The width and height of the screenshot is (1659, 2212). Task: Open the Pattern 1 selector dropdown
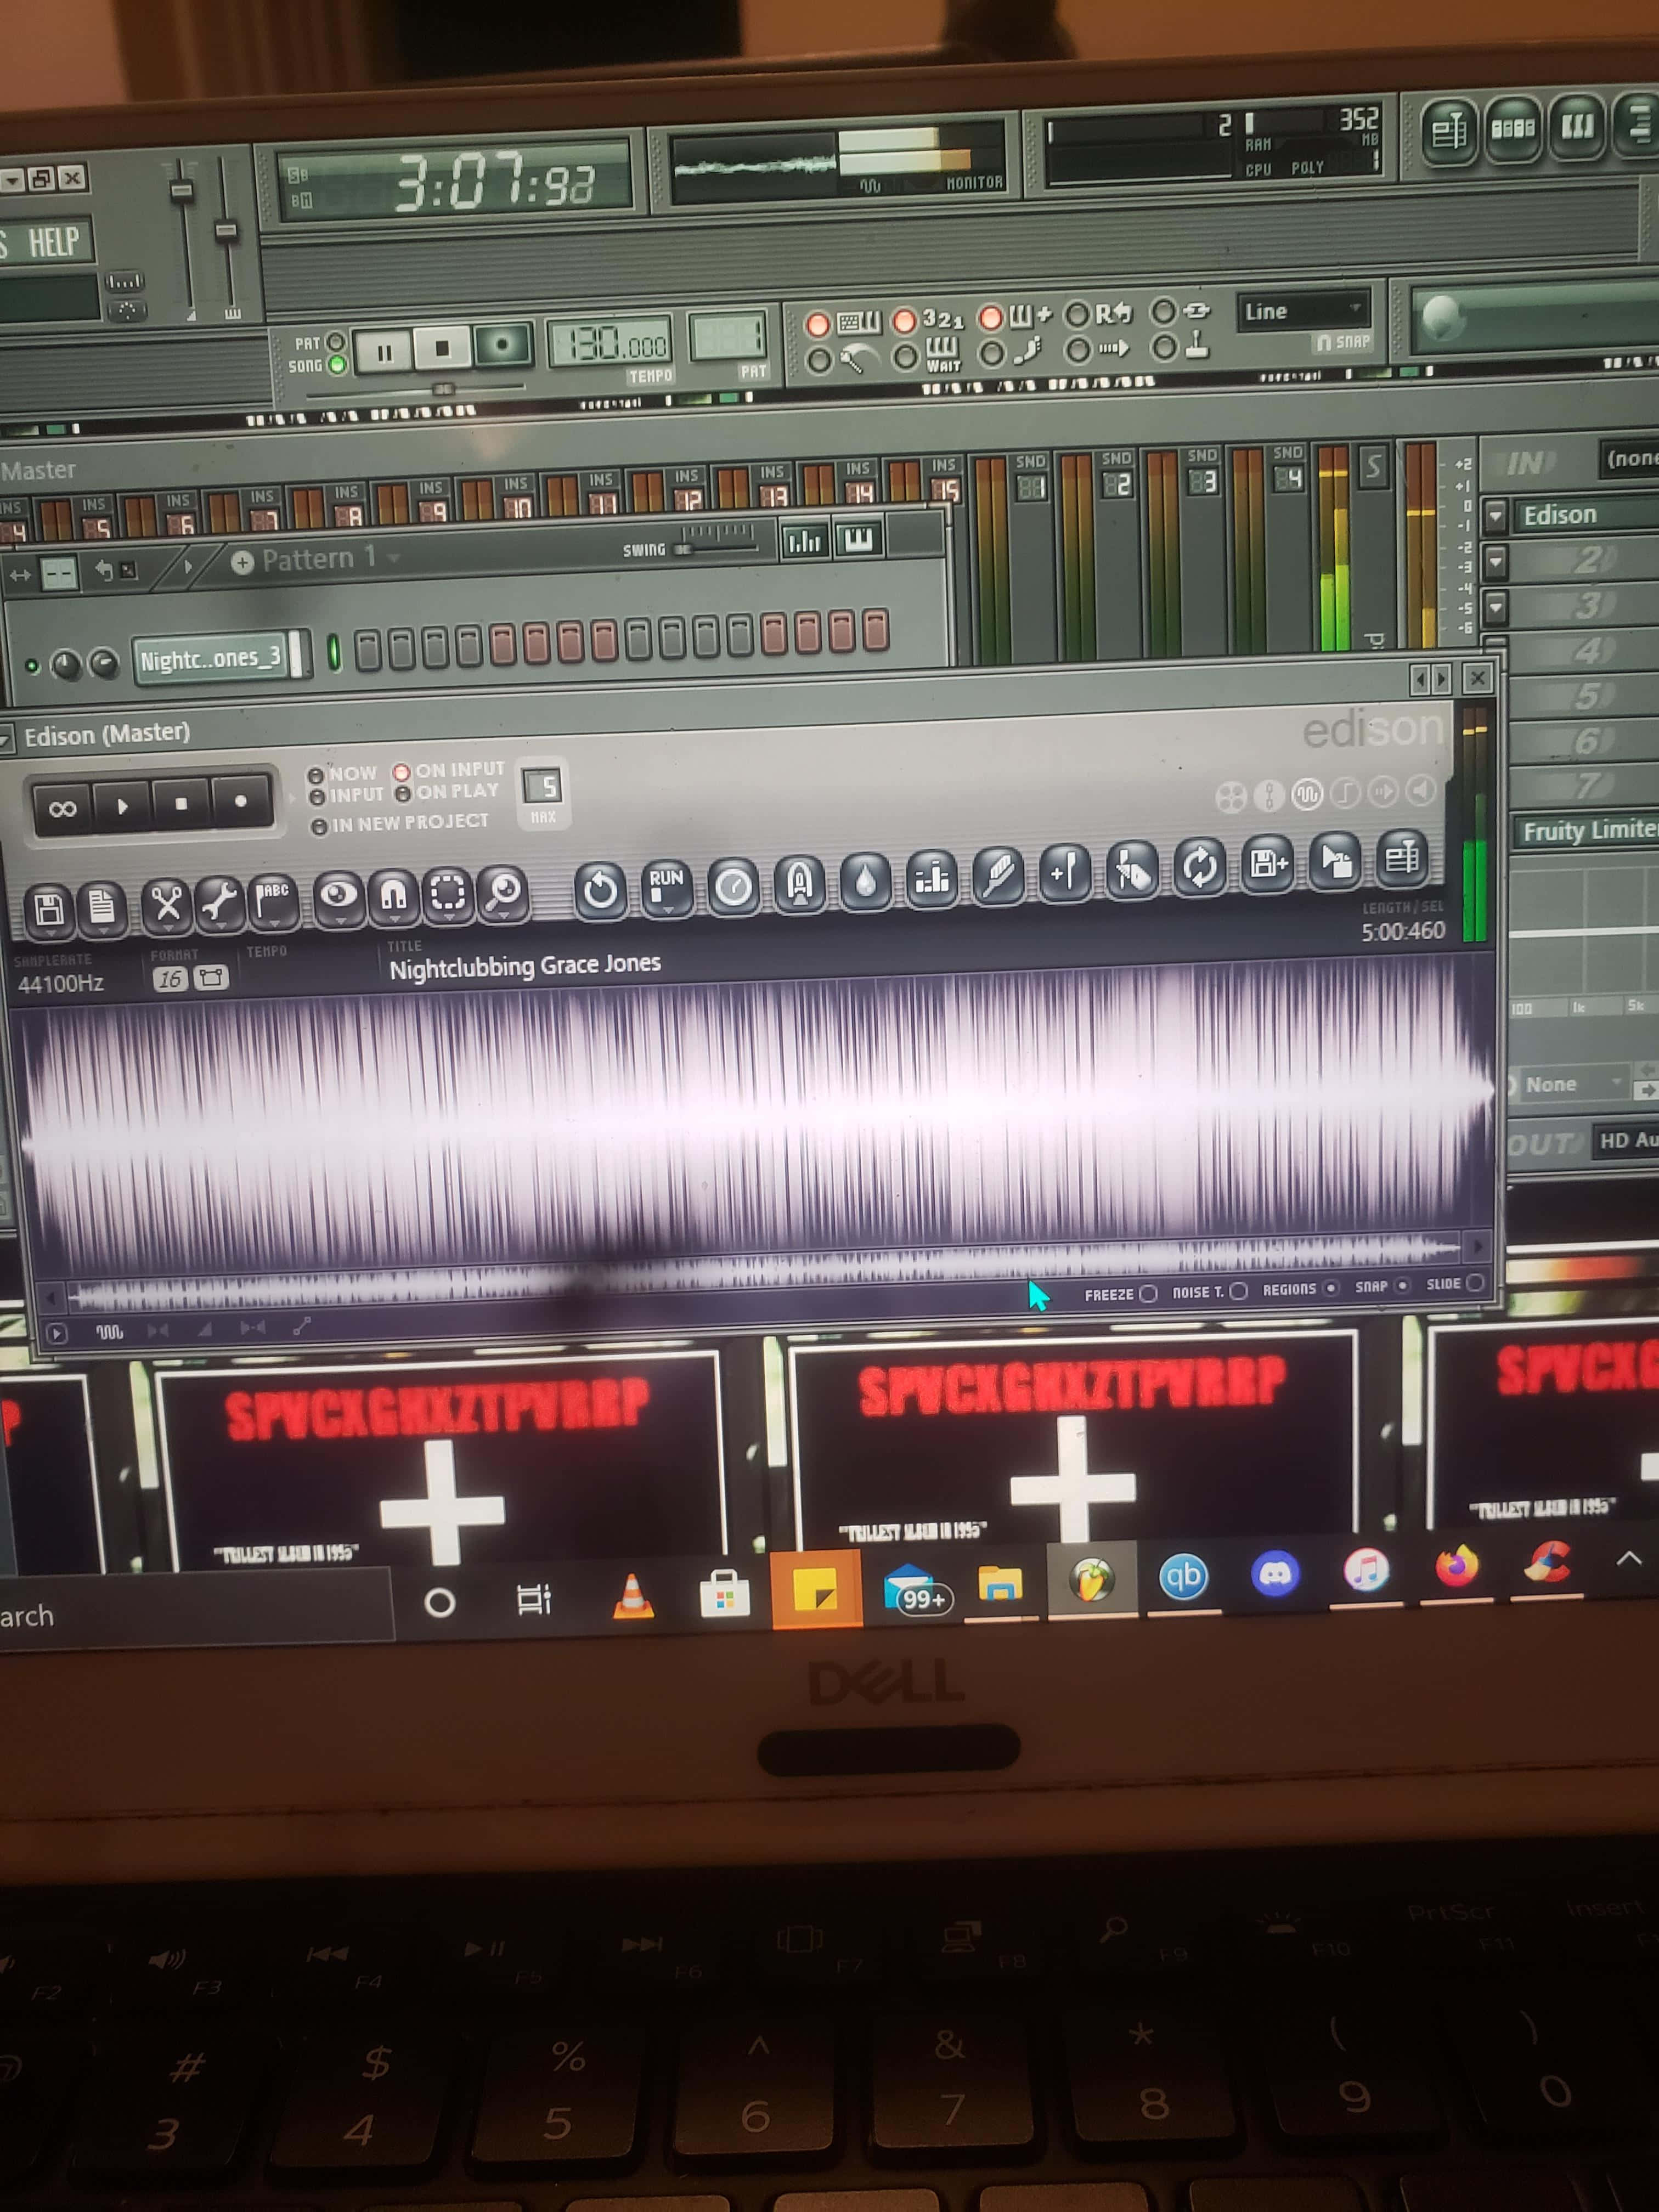click(x=318, y=559)
